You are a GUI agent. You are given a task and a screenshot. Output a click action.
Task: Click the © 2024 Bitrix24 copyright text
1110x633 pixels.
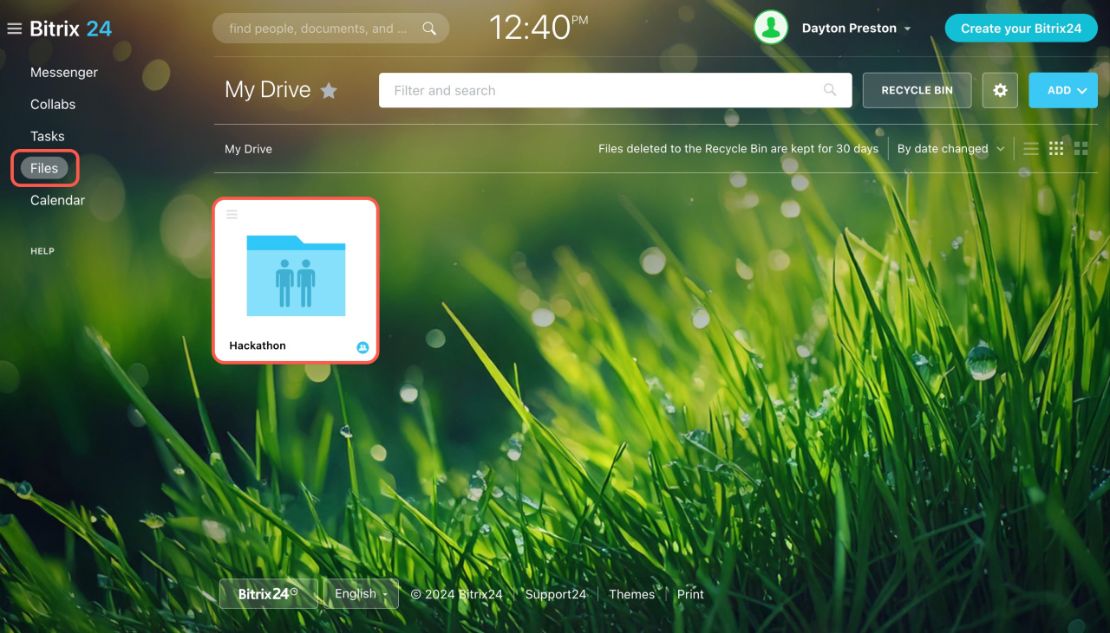click(457, 594)
